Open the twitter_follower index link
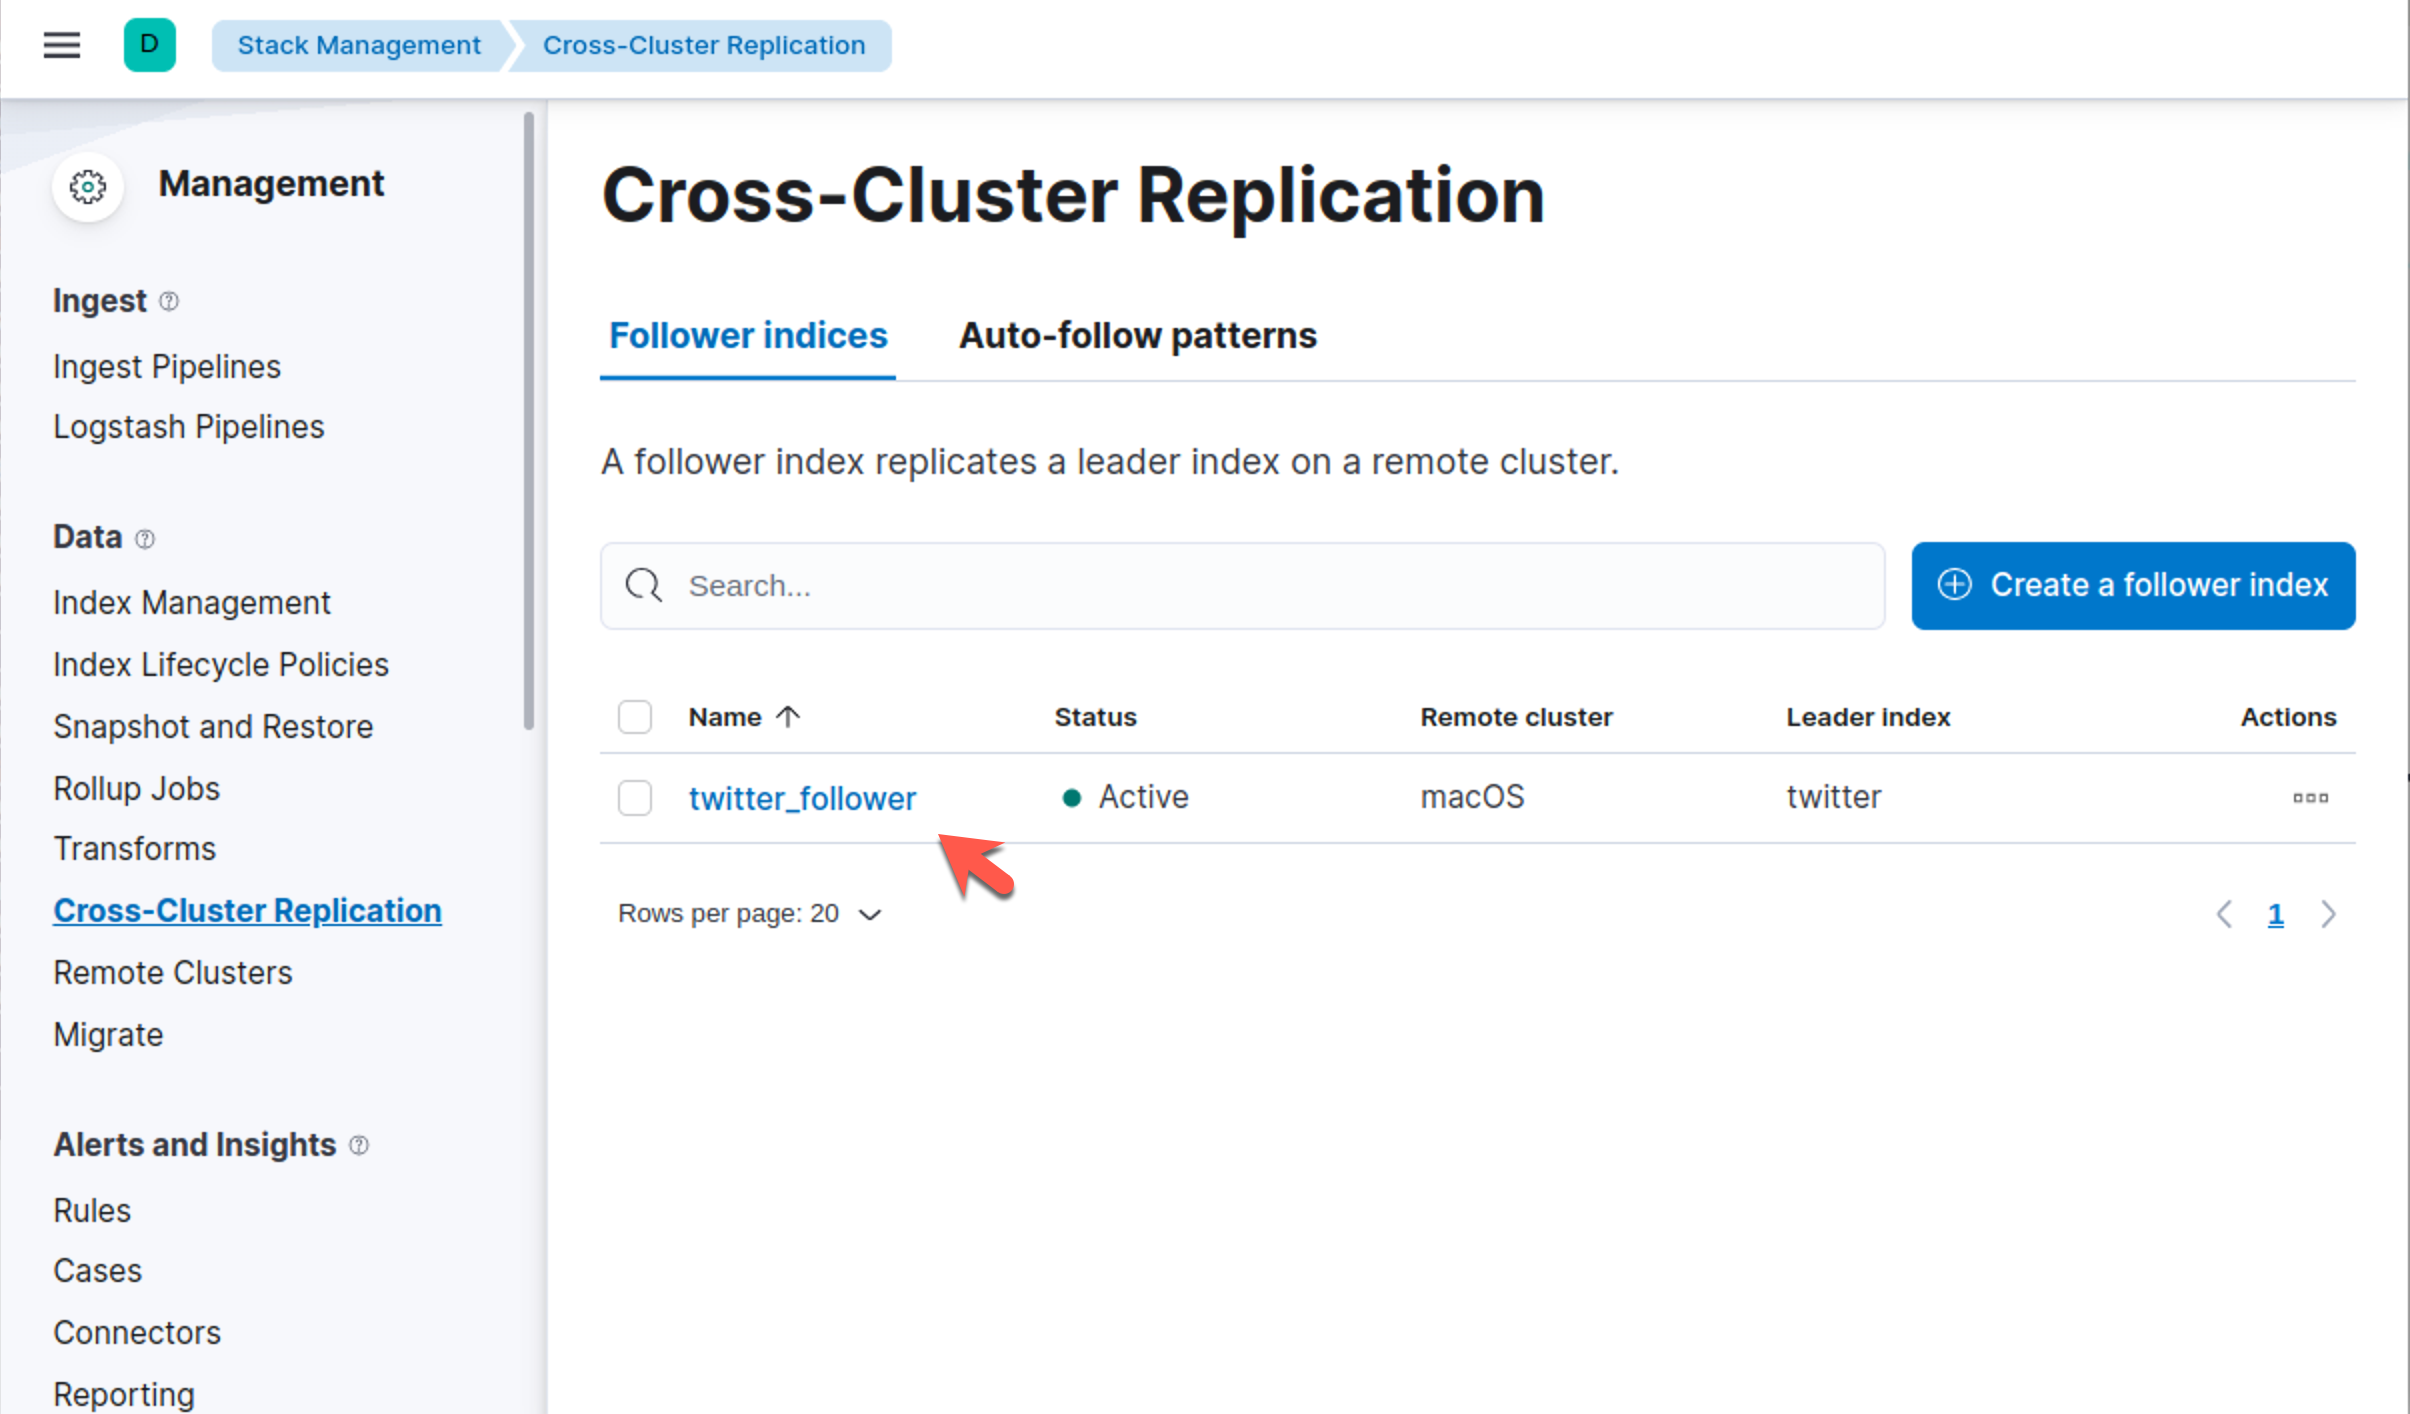Screen dimensions: 2410x1414 coord(801,797)
